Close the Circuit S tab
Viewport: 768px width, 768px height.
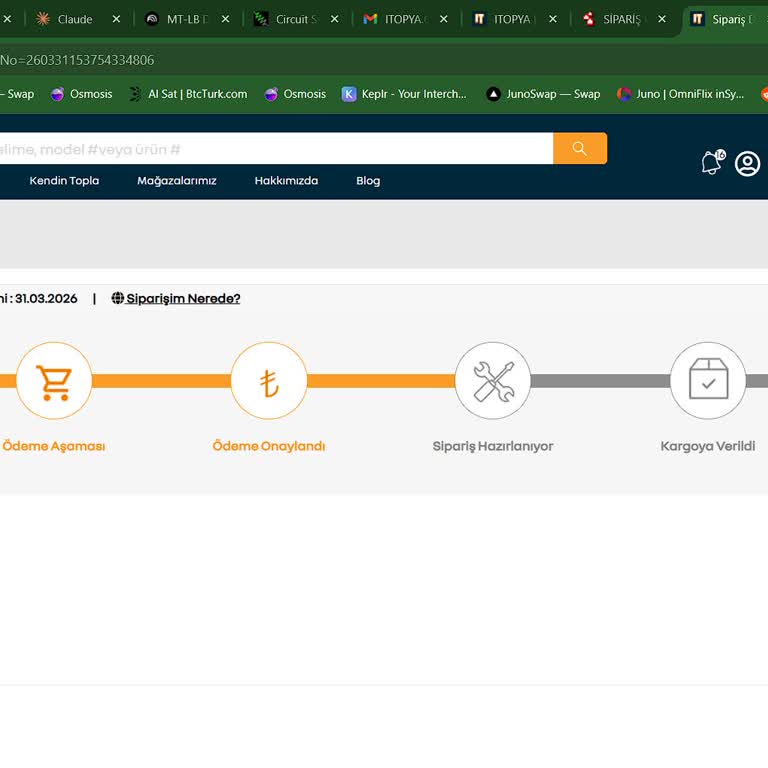pos(335,19)
